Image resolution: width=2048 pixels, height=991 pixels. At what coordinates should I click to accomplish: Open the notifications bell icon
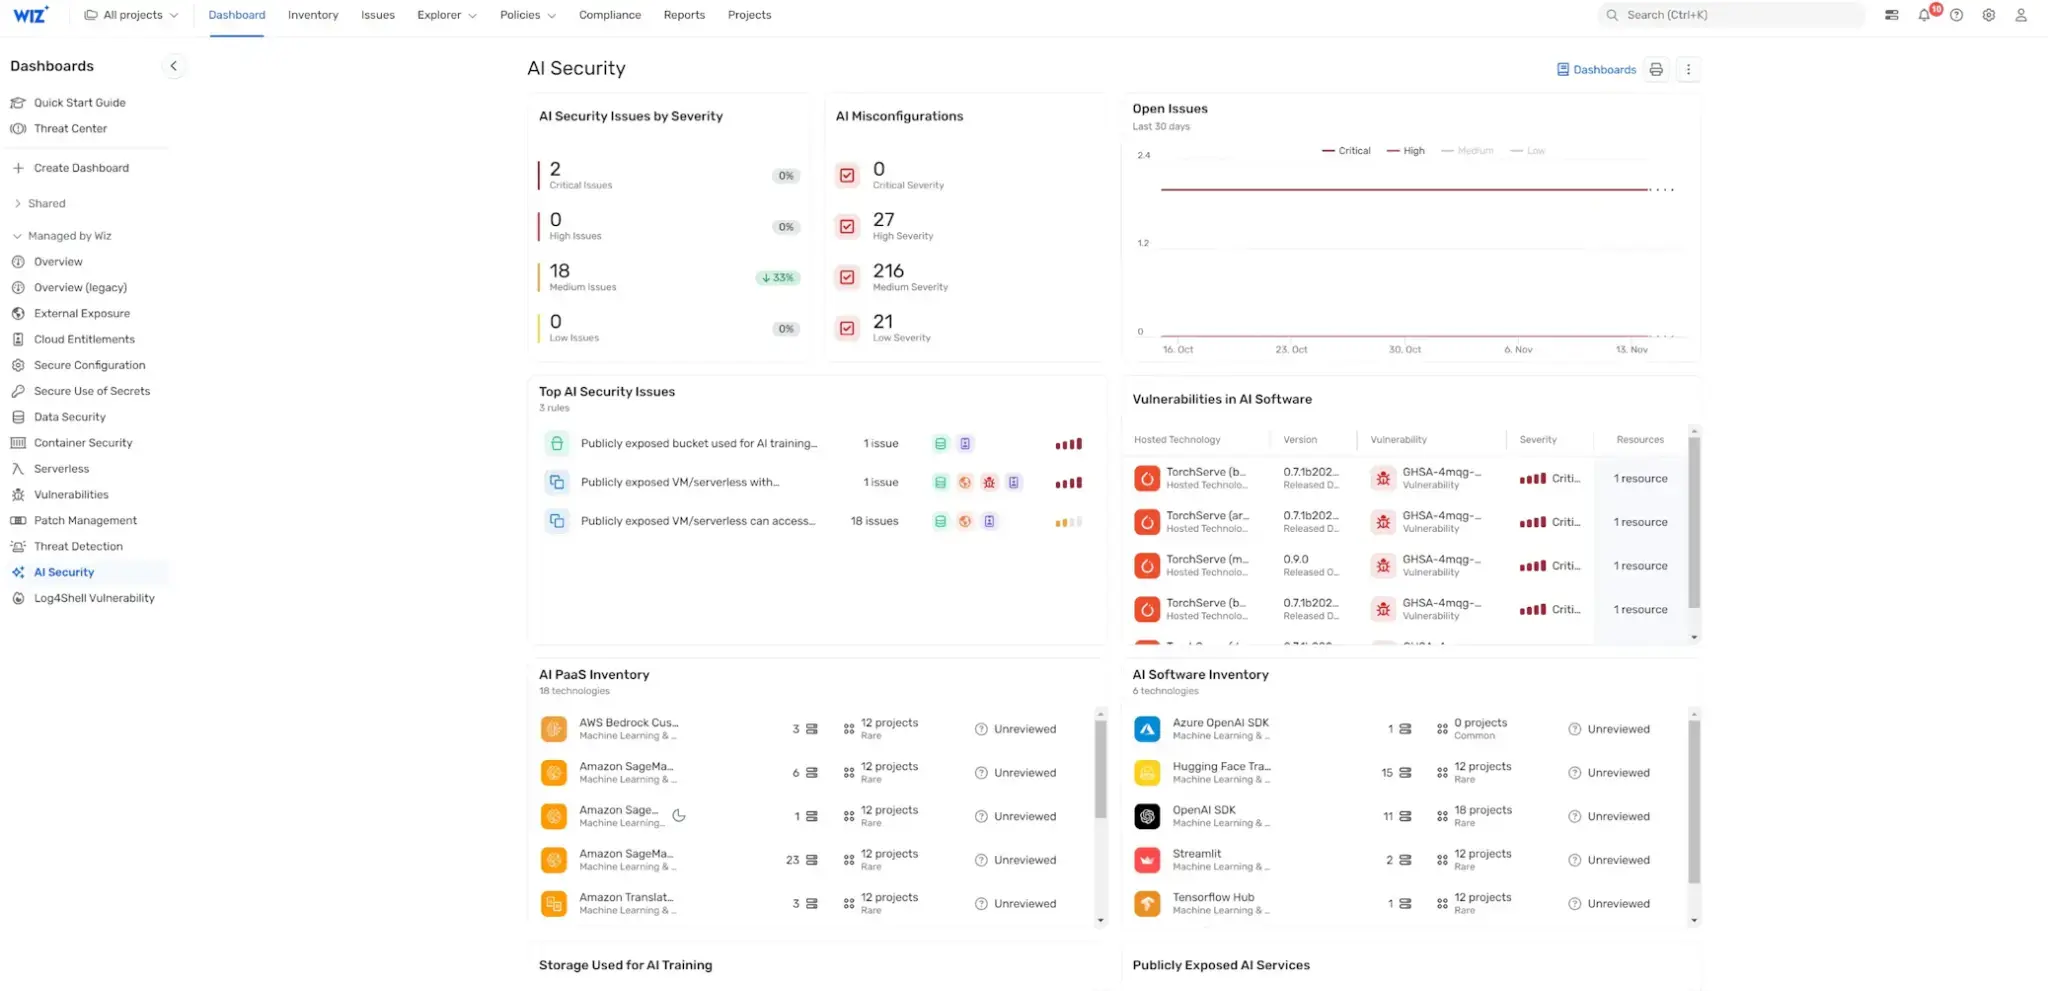pyautogui.click(x=1924, y=15)
